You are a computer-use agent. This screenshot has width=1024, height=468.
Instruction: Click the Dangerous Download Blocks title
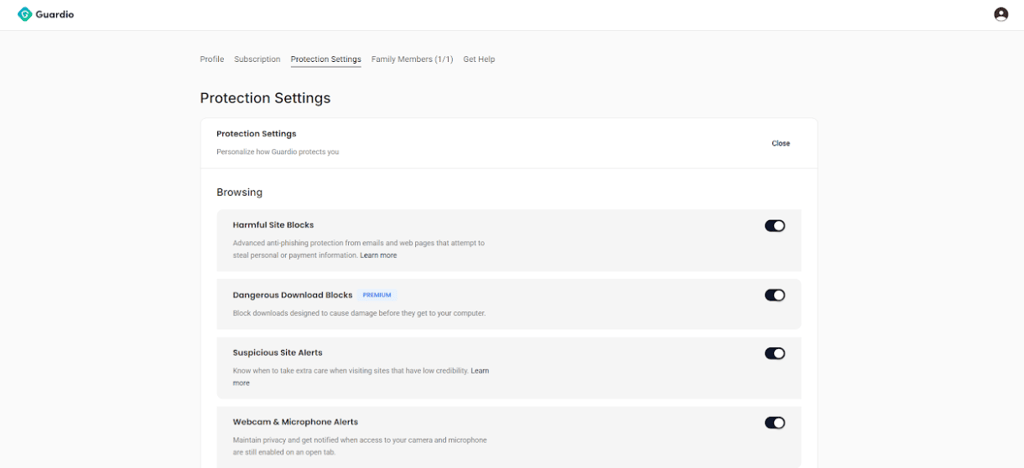[293, 295]
